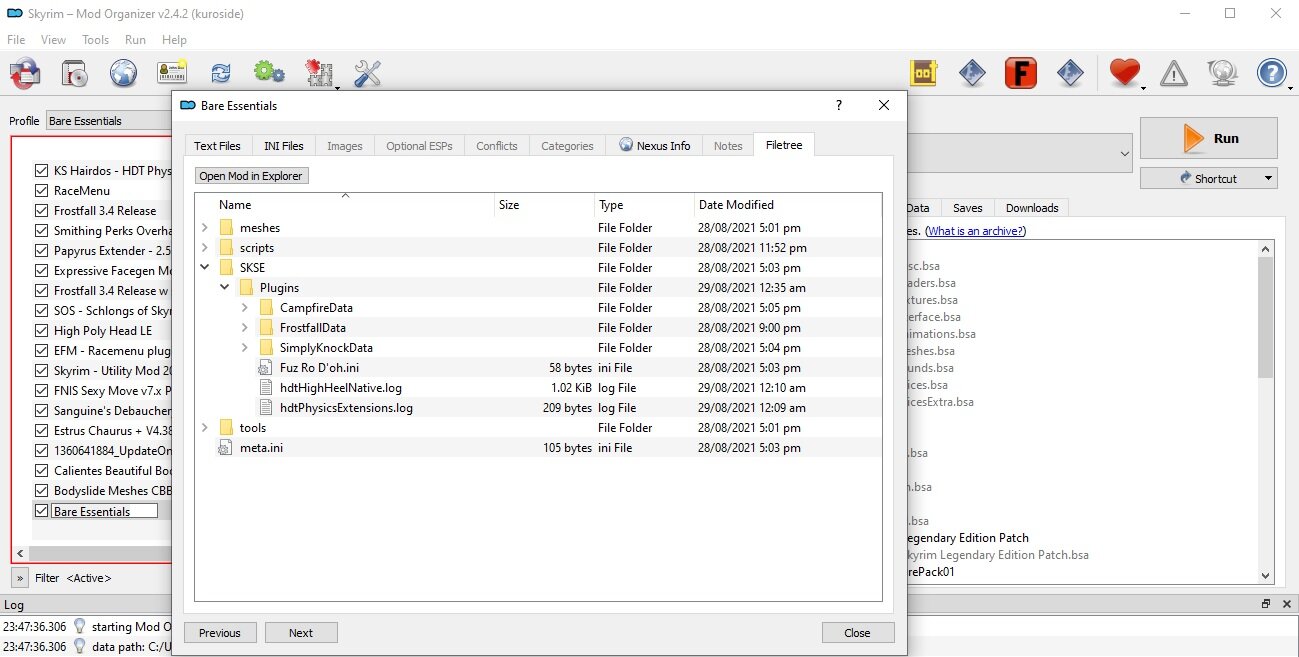Screen dimensions: 1299x657
Task: Click the light bulb log entry icon
Action: pyautogui.click(x=79, y=626)
